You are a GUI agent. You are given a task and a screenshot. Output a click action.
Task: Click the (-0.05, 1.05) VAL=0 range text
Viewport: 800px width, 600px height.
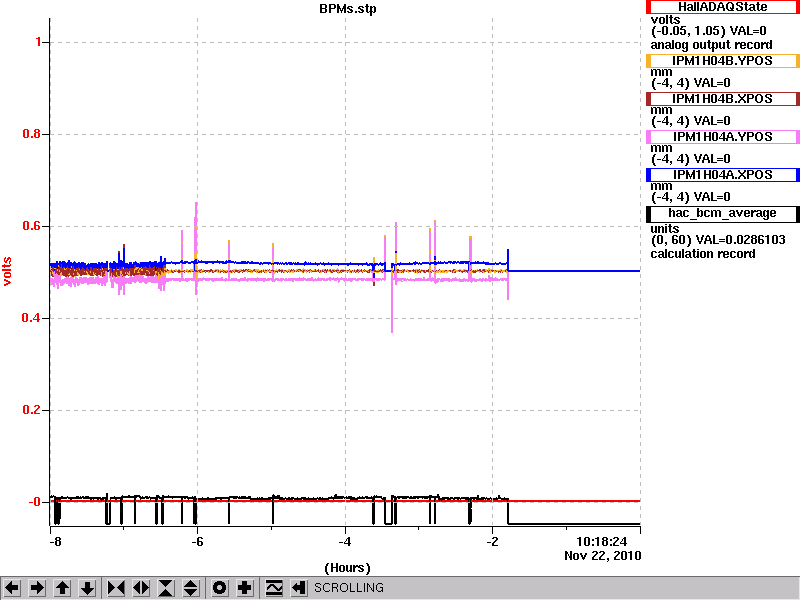click(x=709, y=31)
